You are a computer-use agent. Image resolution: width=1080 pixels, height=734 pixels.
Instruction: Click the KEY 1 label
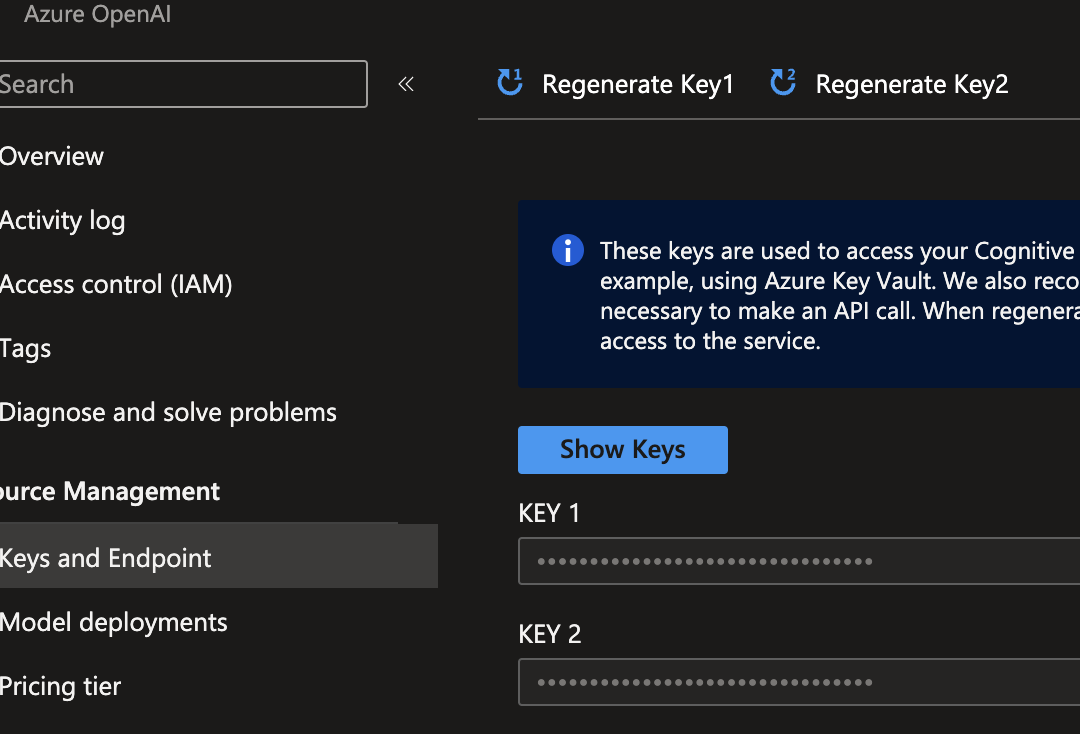click(x=549, y=513)
